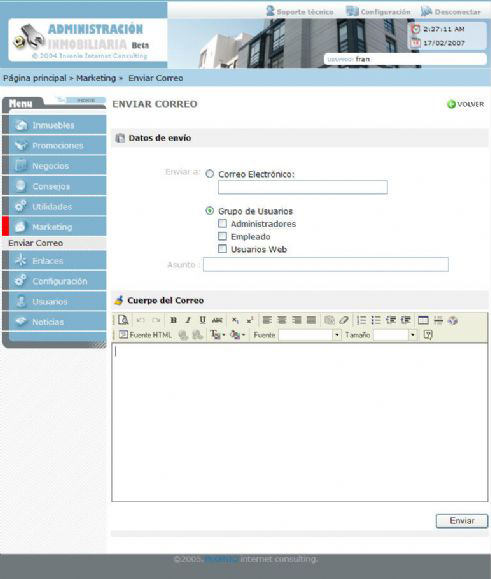
Task: Apply italic formatting in the editor
Action: pyautogui.click(x=188, y=320)
